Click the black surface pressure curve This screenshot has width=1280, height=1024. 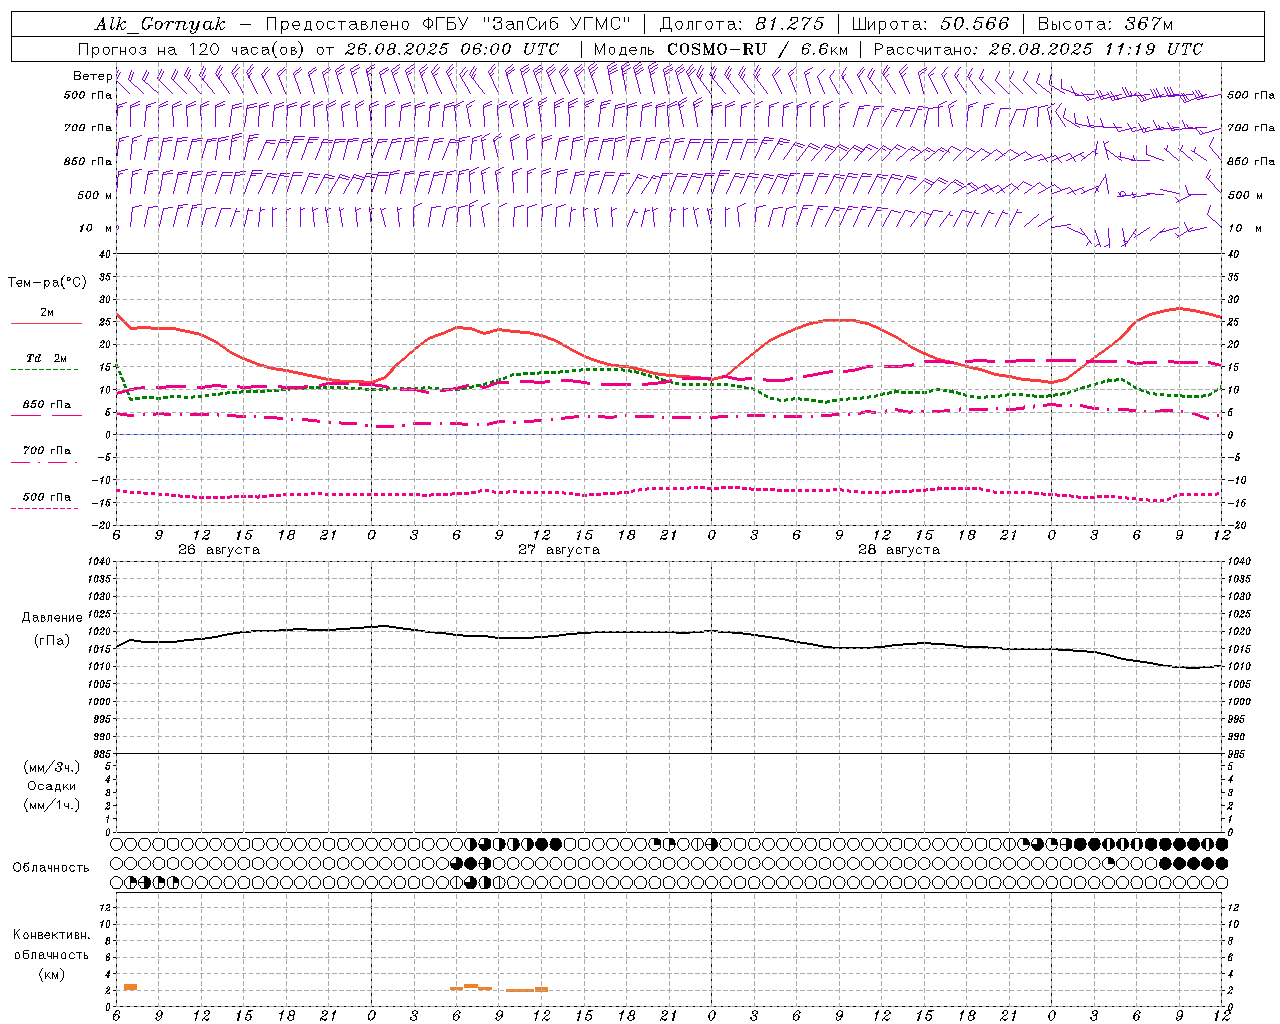click(670, 632)
